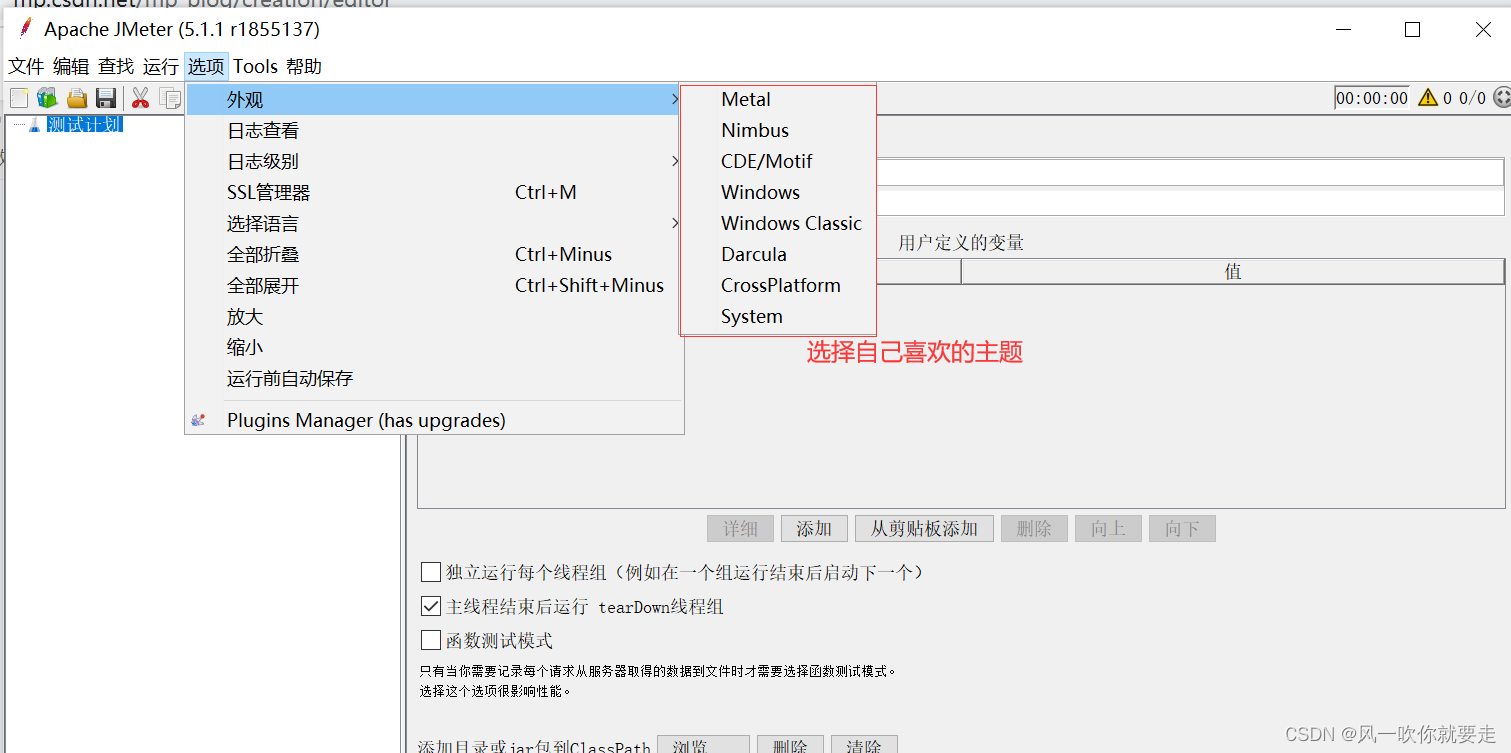Image resolution: width=1511 pixels, height=753 pixels.
Task: Click the flask icon of 测试计划
Action: pyautogui.click(x=35, y=125)
